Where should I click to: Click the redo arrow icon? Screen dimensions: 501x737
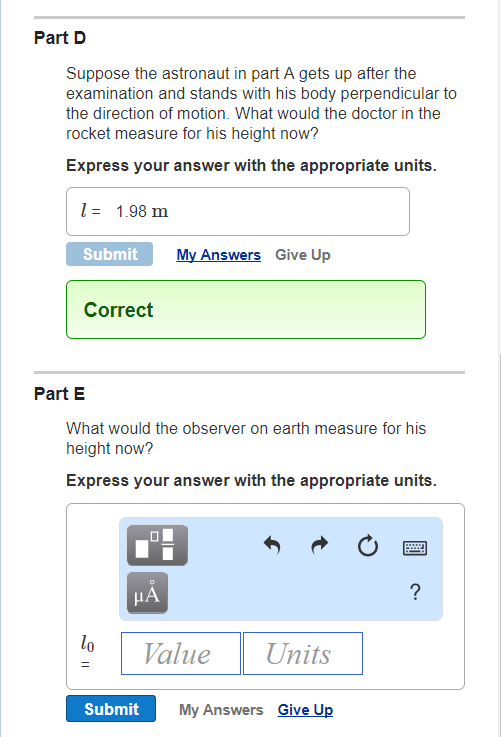320,545
